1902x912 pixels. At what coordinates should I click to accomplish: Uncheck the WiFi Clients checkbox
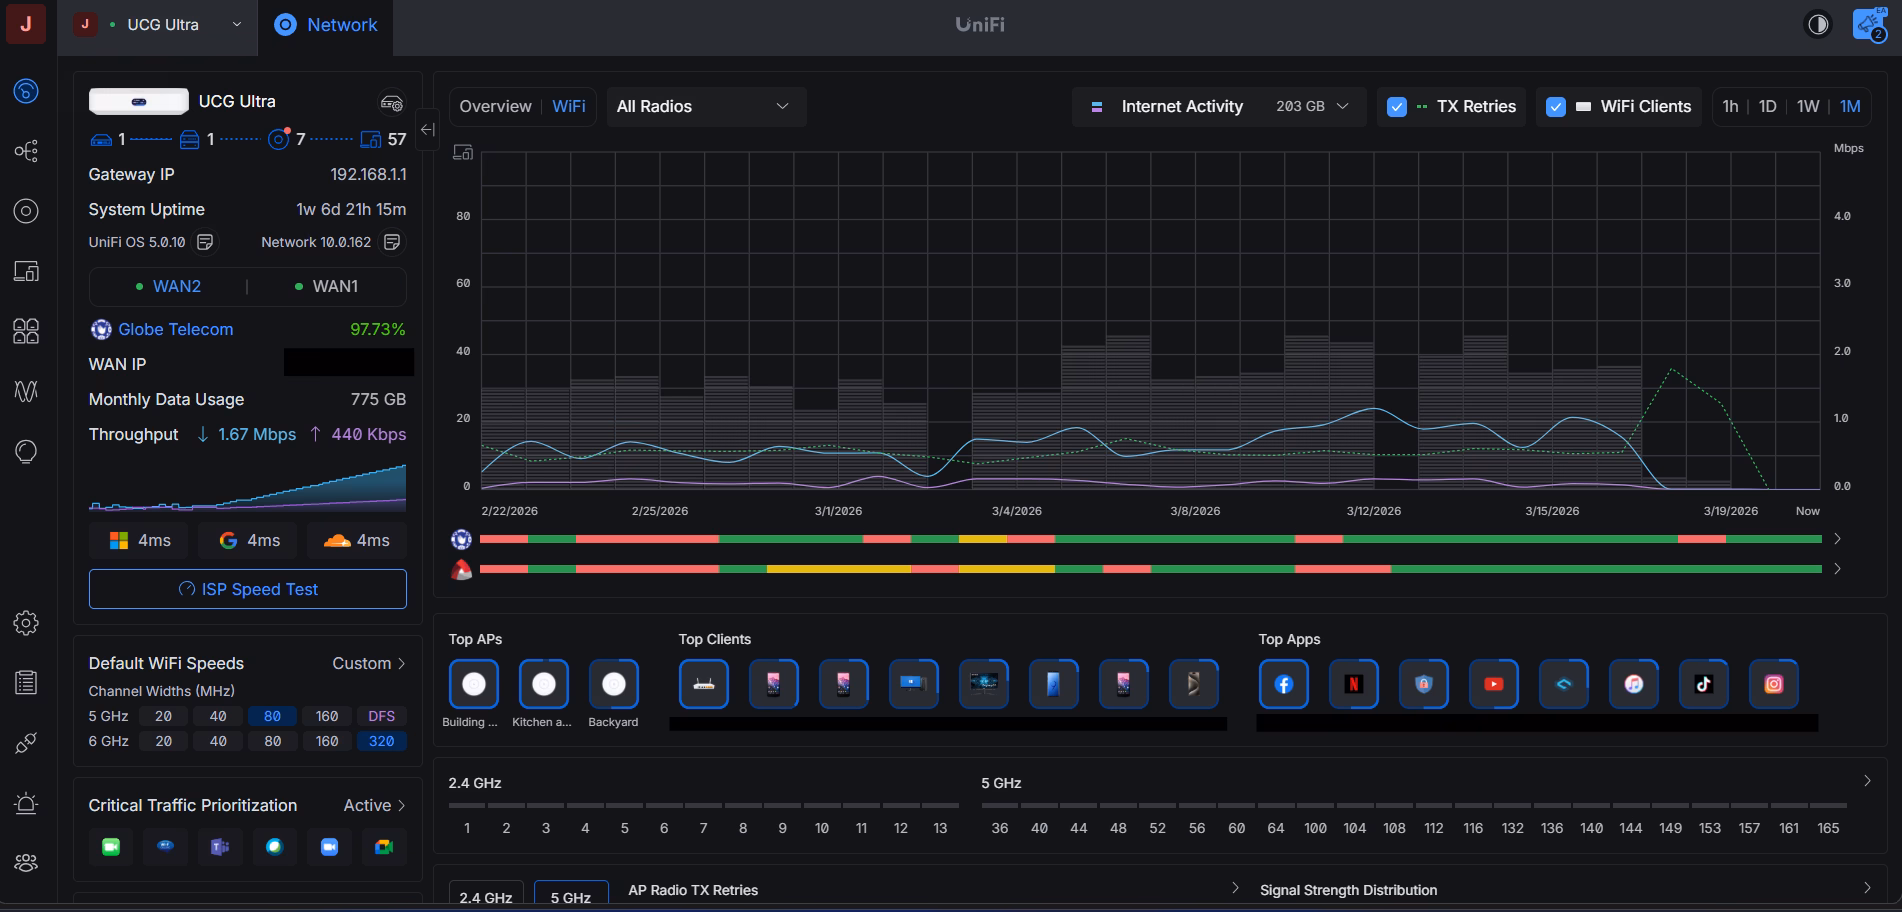coord(1556,107)
